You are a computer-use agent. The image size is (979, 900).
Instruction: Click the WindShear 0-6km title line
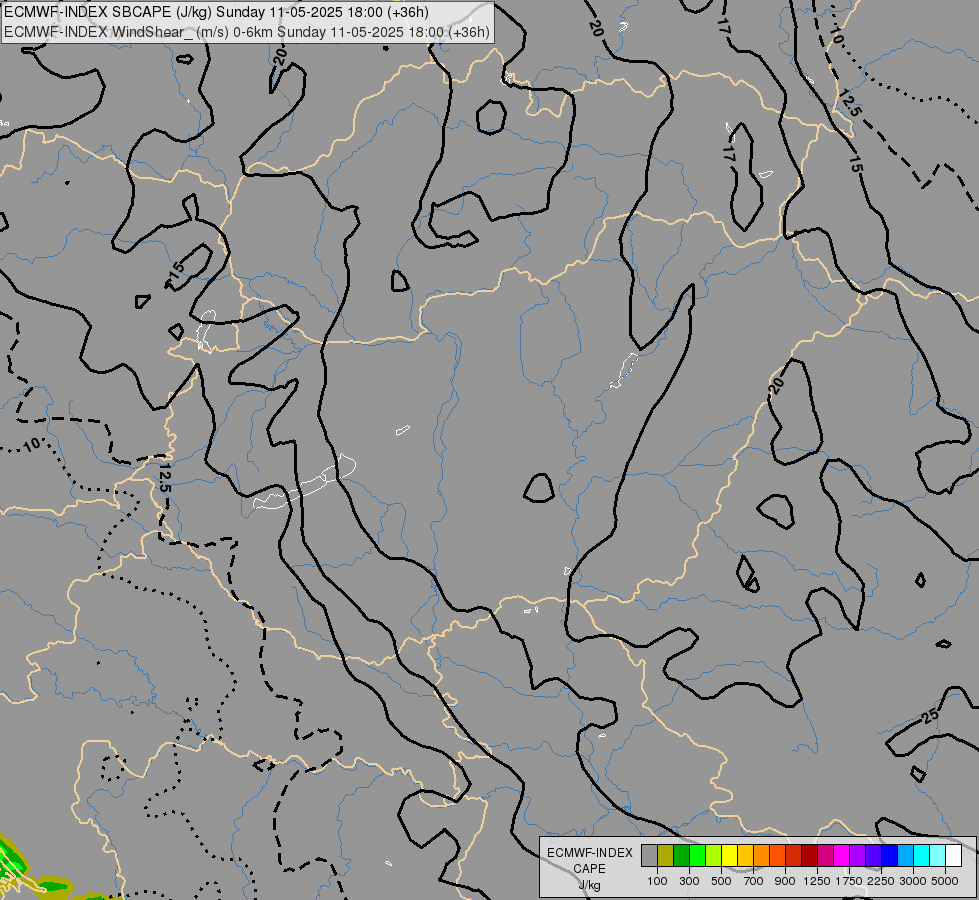[247, 32]
